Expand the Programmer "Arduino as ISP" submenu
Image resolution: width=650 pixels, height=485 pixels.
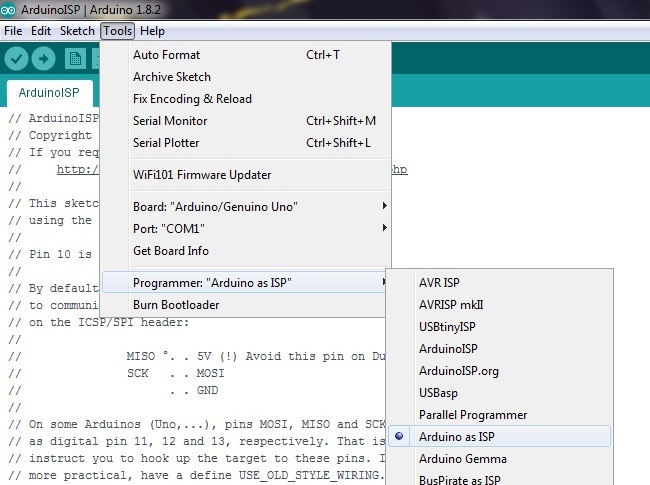245,283
